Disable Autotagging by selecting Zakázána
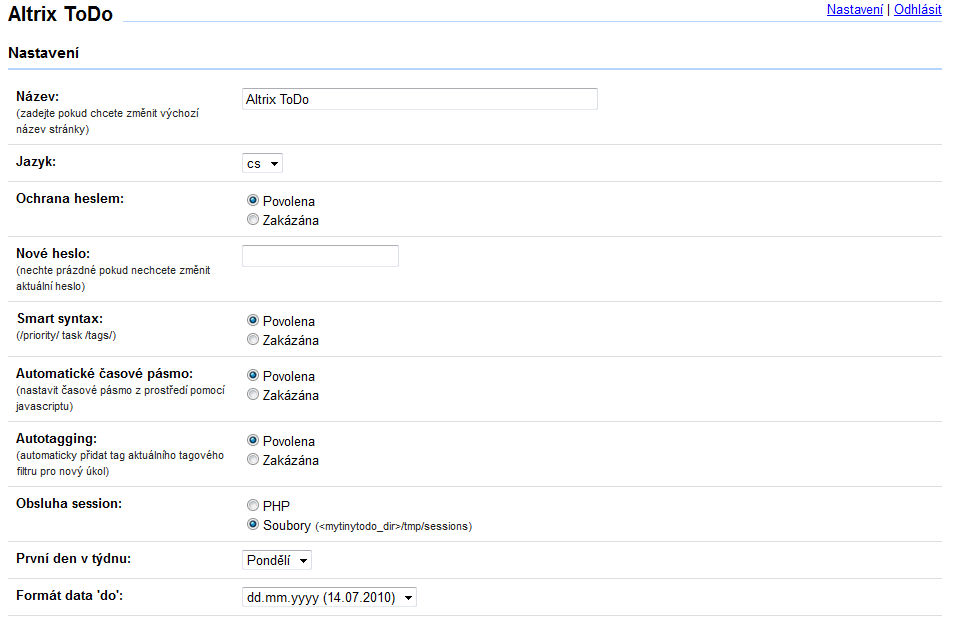 (253, 460)
